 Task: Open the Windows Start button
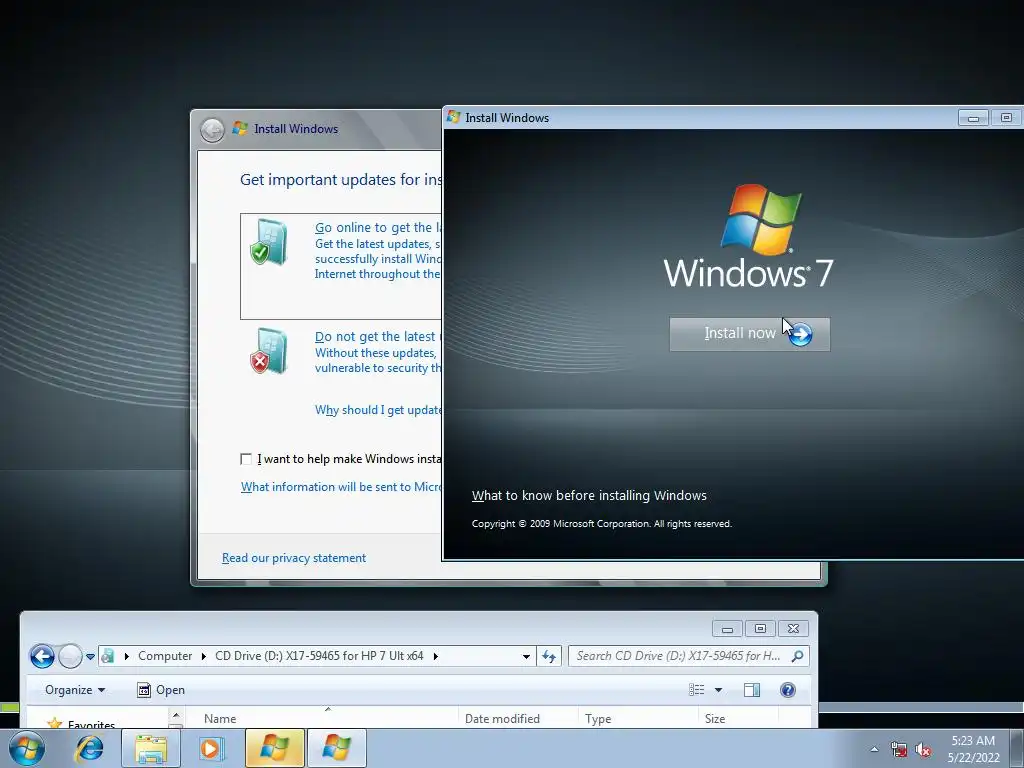tap(27, 748)
